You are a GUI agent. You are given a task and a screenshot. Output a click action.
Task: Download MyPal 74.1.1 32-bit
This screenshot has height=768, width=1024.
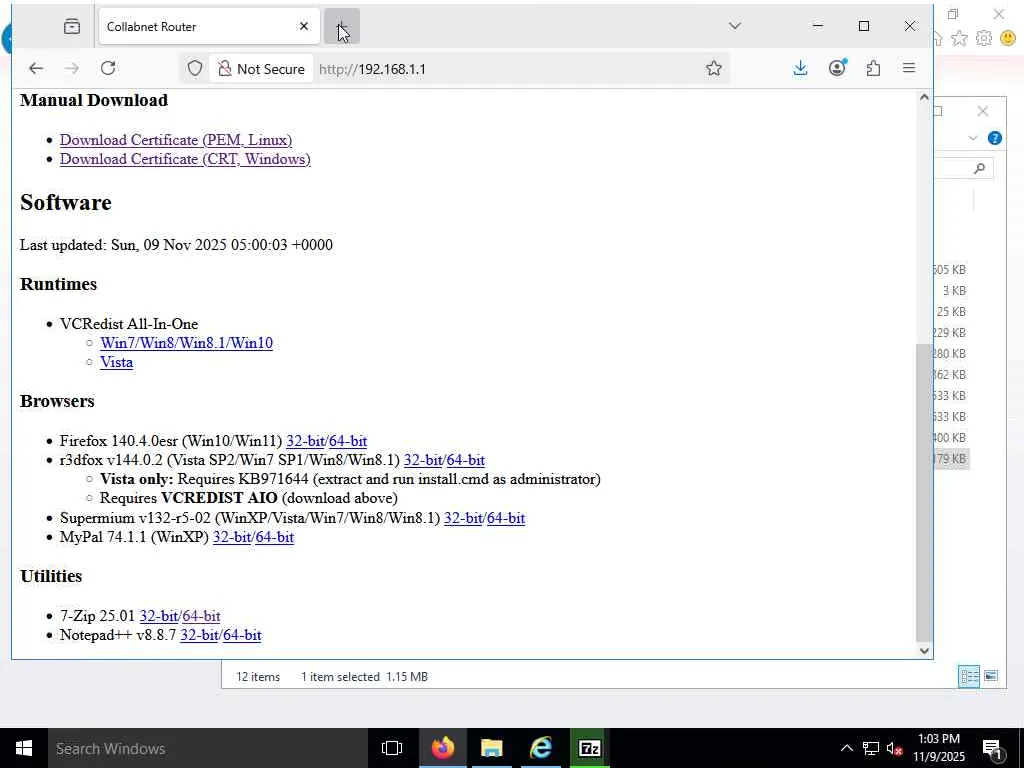(x=232, y=537)
